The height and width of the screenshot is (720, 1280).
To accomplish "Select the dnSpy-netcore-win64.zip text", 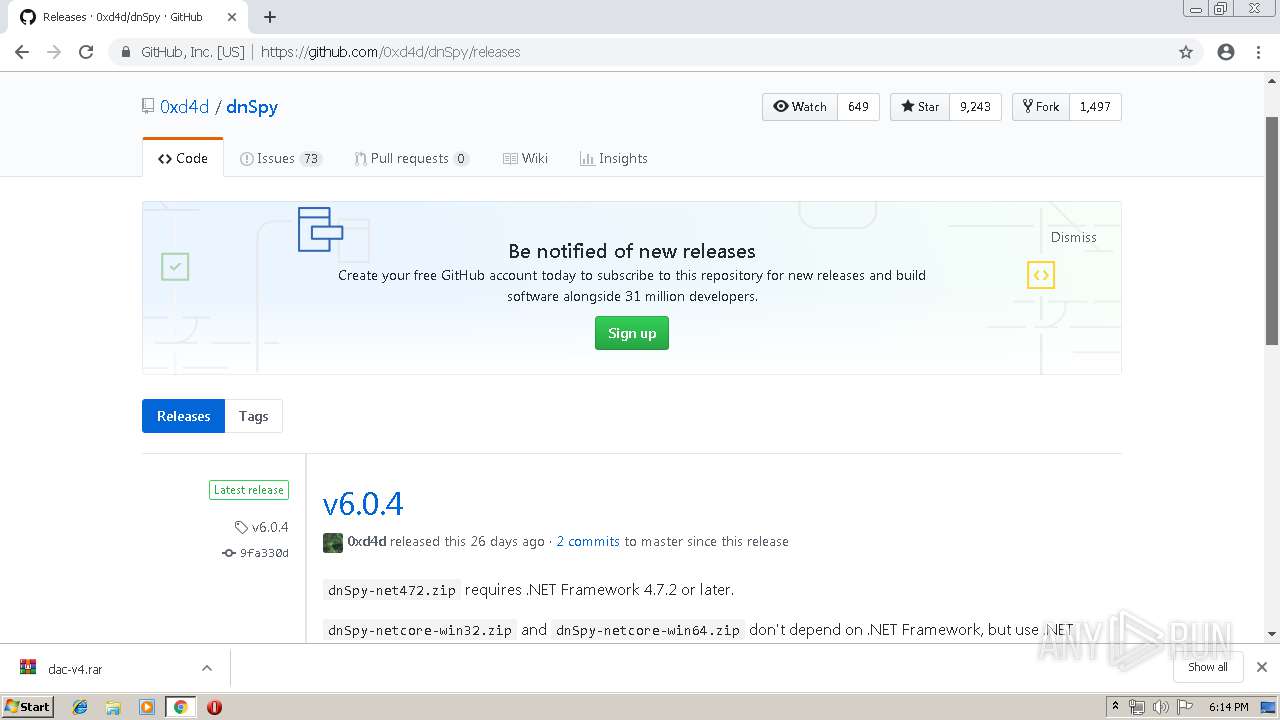I will [x=648, y=630].
